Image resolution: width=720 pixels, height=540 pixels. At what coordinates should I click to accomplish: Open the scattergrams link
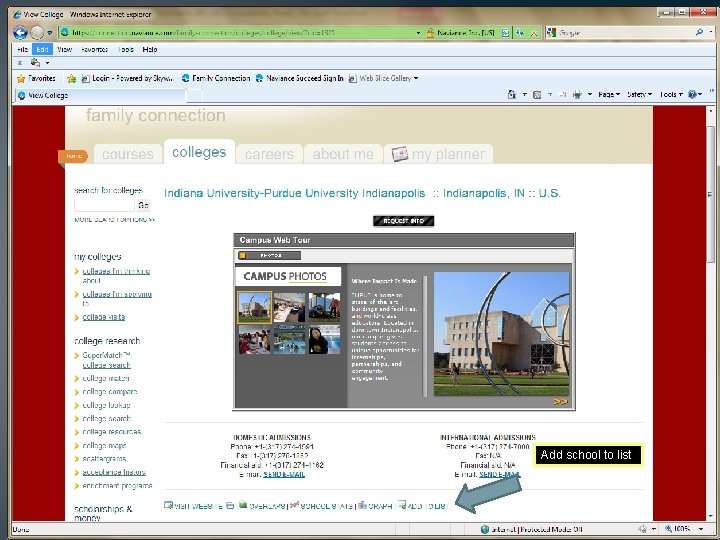pyautogui.click(x=104, y=458)
